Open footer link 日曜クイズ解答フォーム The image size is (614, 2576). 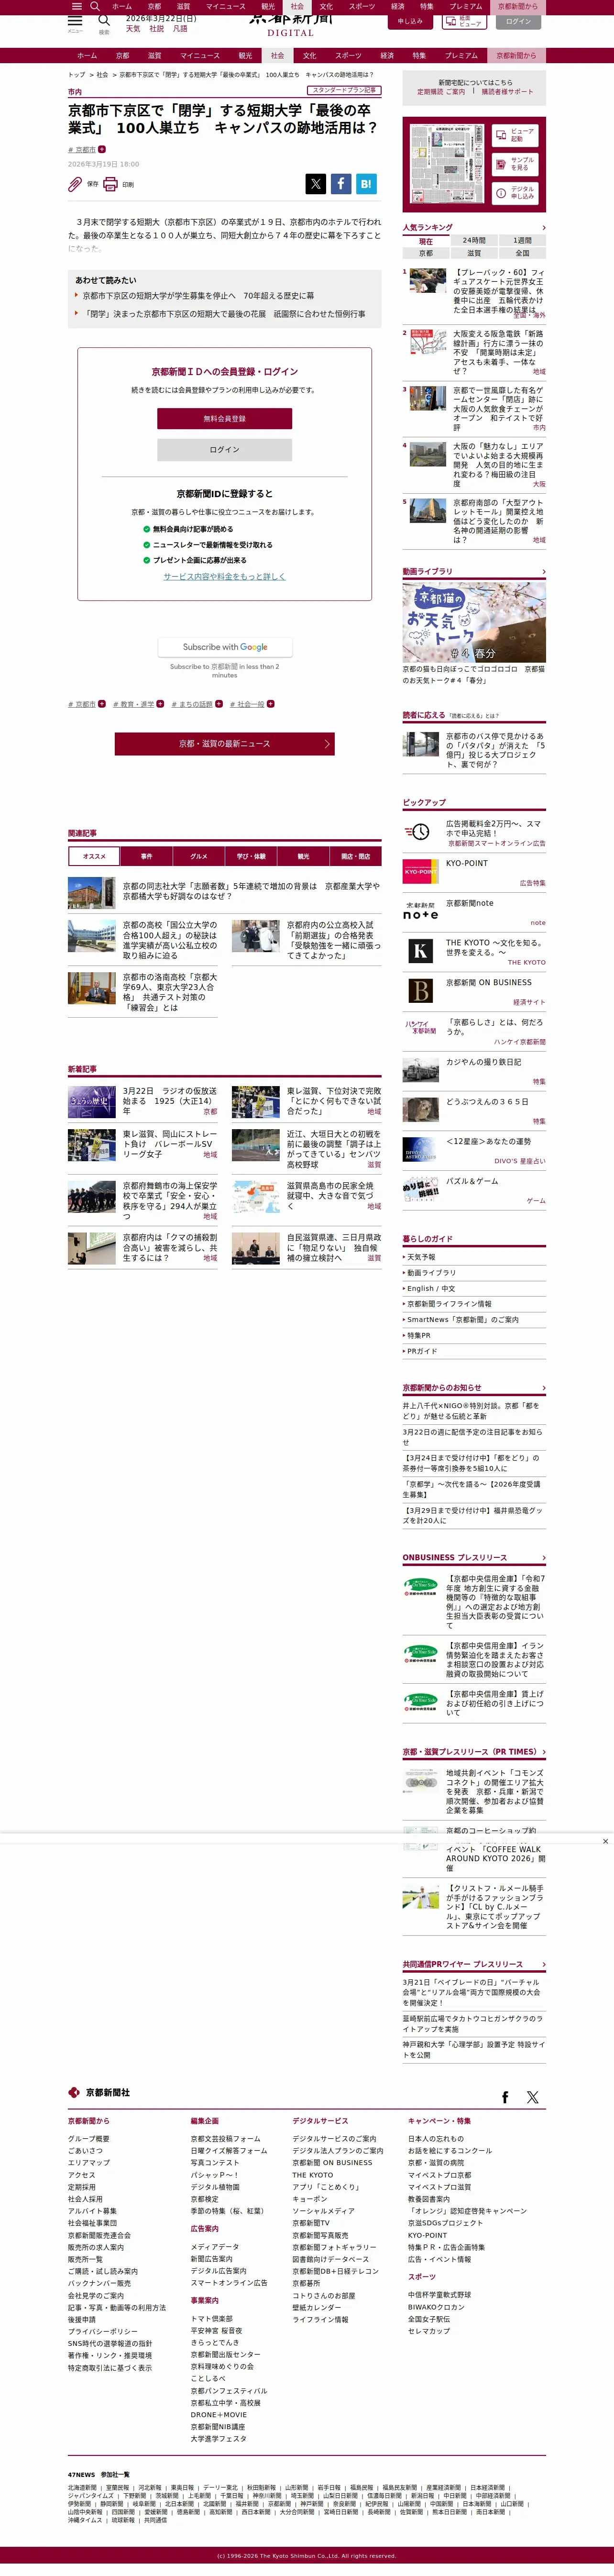click(229, 2150)
